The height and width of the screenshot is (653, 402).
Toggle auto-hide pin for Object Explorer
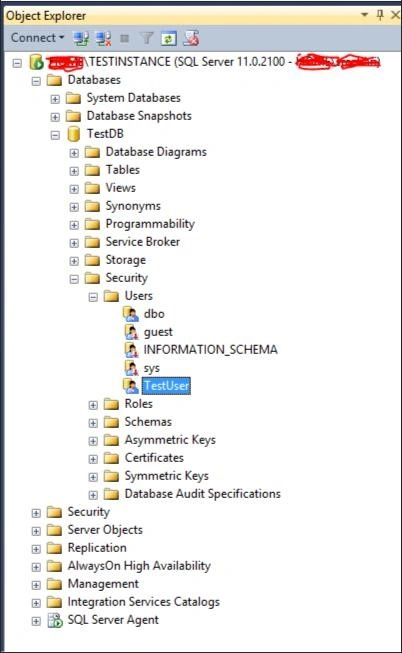pos(380,15)
